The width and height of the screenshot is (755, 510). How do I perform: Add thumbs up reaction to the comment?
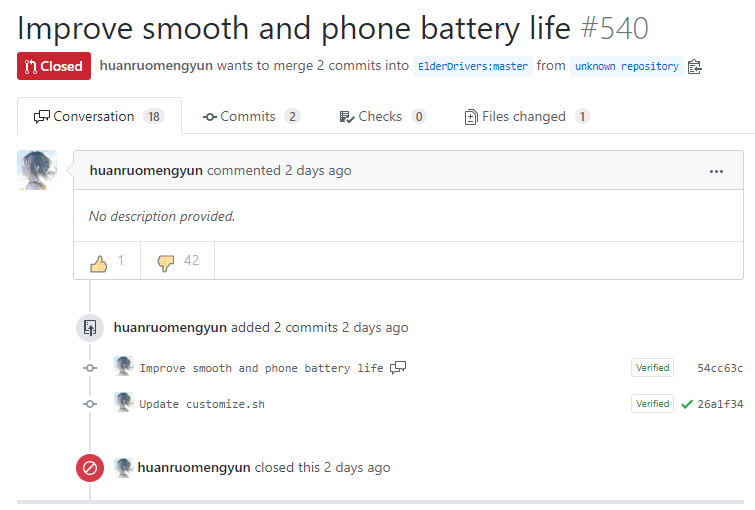(107, 261)
